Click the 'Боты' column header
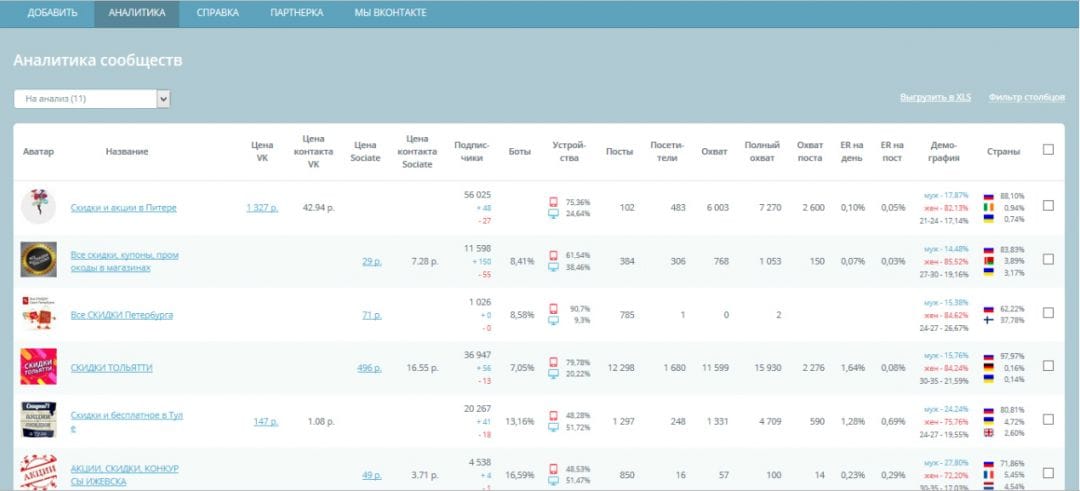Viewport: 1080px width, 491px height. coord(519,152)
